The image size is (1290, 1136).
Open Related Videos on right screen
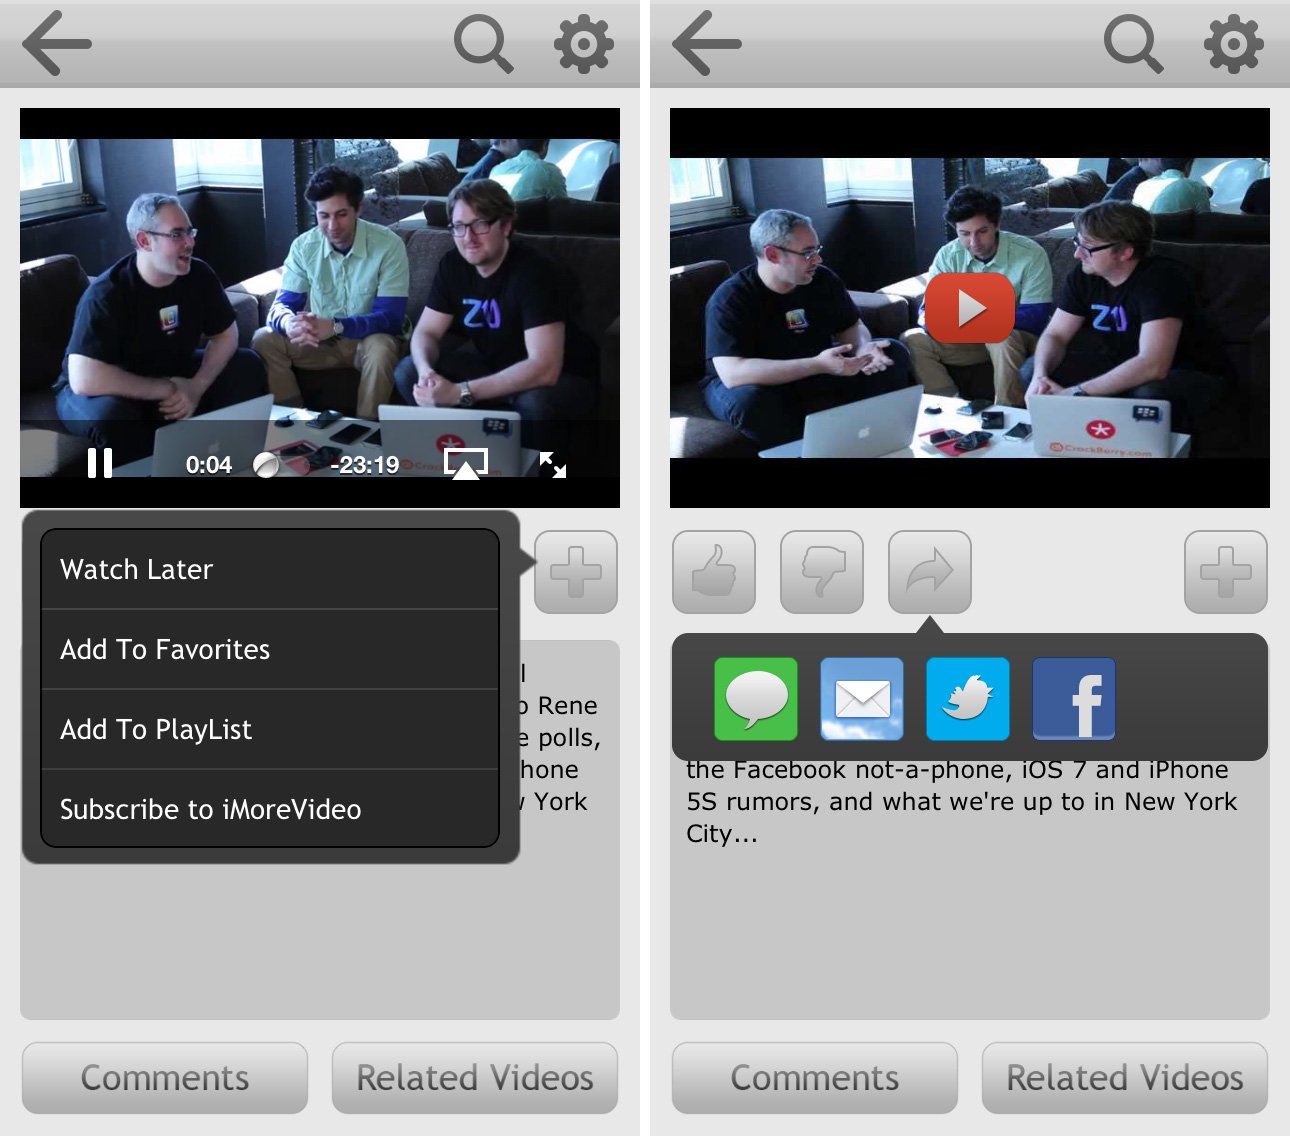click(1125, 1078)
